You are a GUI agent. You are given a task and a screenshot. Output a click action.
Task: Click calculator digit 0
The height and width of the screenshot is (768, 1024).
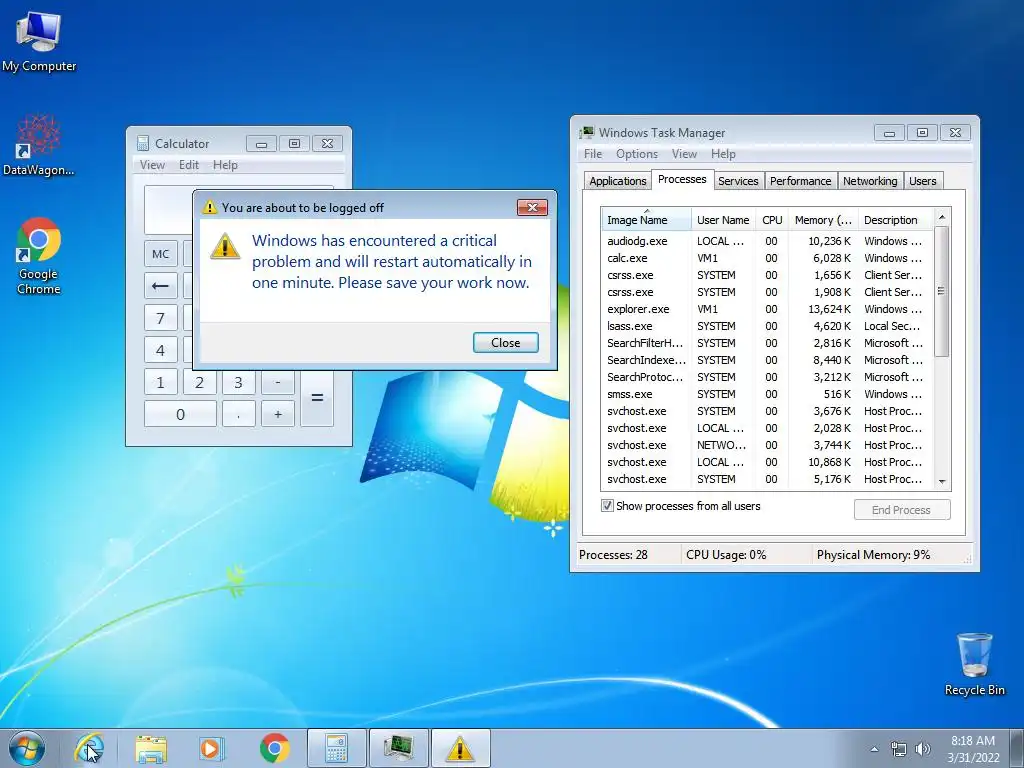[x=180, y=414]
